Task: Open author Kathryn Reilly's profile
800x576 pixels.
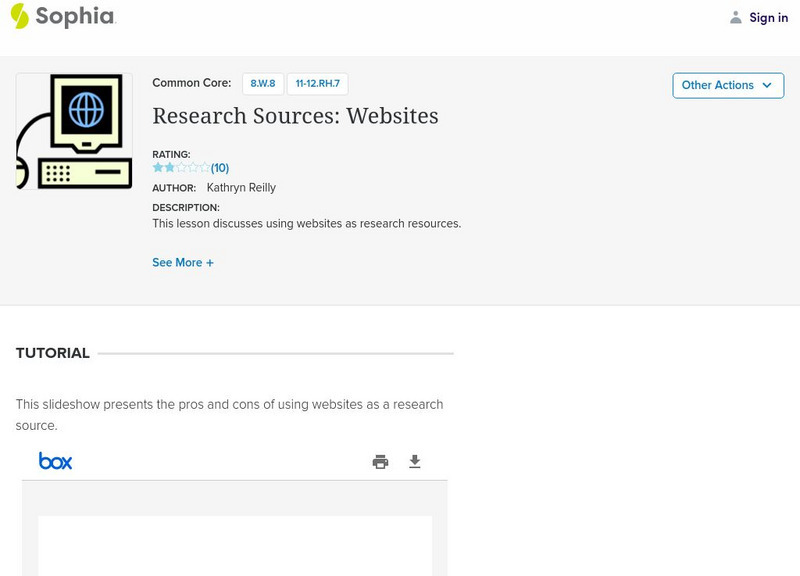Action: [241, 188]
